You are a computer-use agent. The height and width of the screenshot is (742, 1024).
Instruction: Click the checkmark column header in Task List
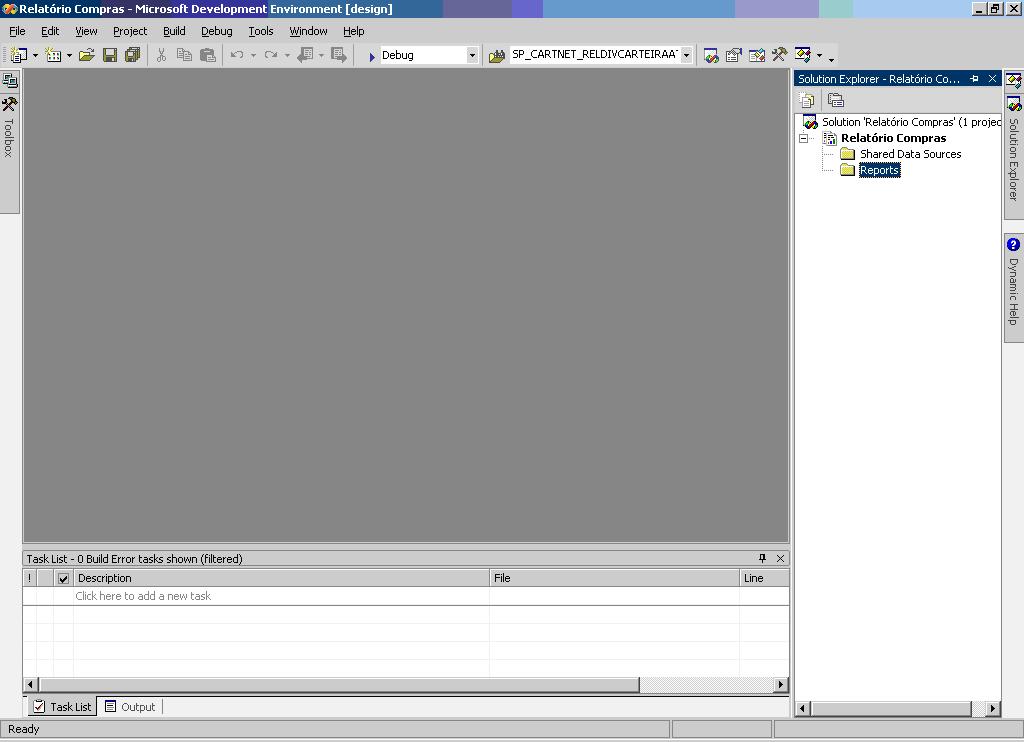63,578
